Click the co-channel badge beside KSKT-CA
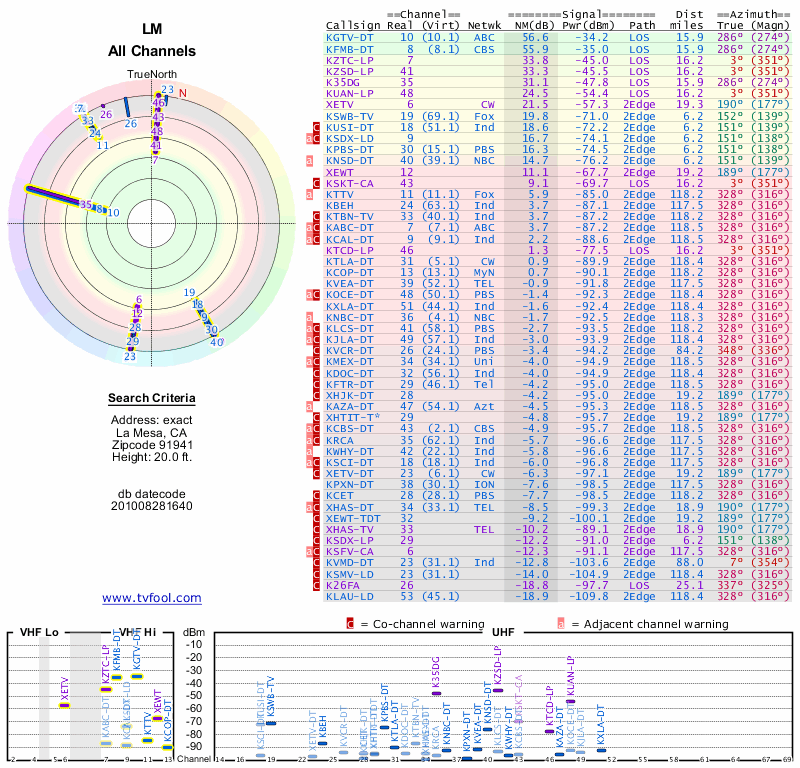 316,183
